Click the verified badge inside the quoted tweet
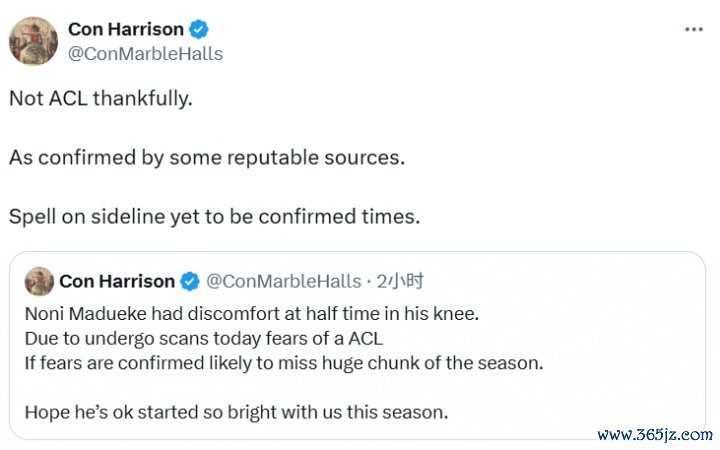 tap(190, 281)
